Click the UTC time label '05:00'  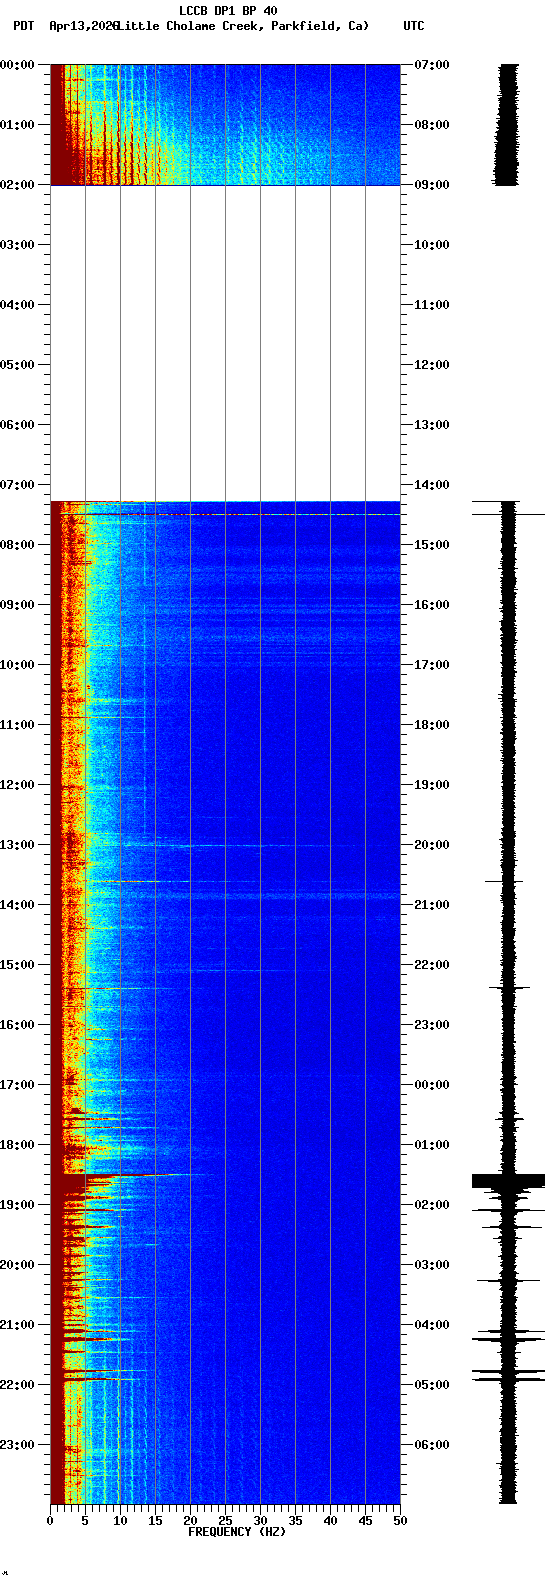(432, 1385)
